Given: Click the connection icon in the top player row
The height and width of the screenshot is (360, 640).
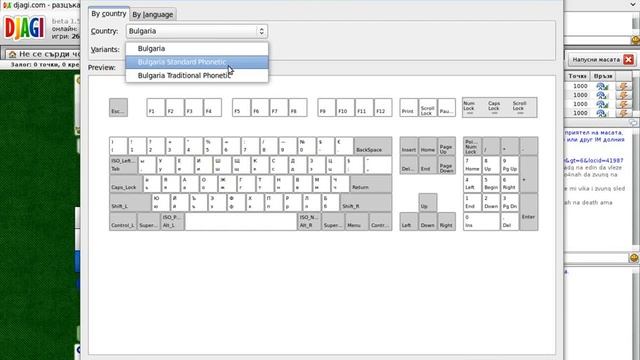Looking at the screenshot, I should coord(602,86).
